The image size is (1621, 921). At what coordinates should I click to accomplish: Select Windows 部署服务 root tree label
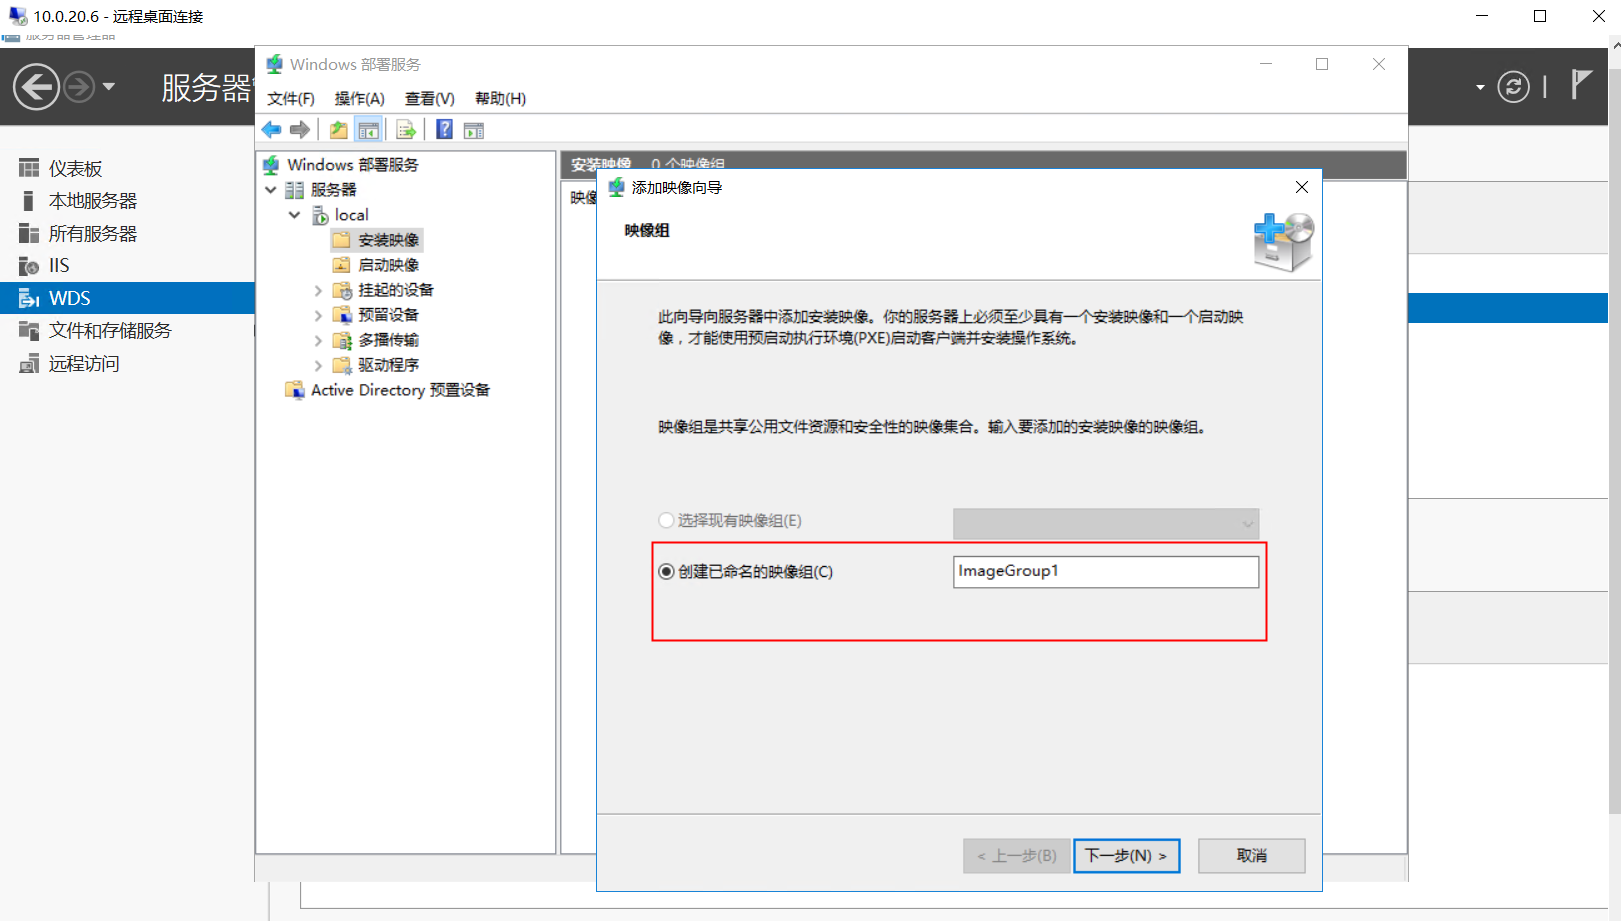pyautogui.click(x=353, y=164)
